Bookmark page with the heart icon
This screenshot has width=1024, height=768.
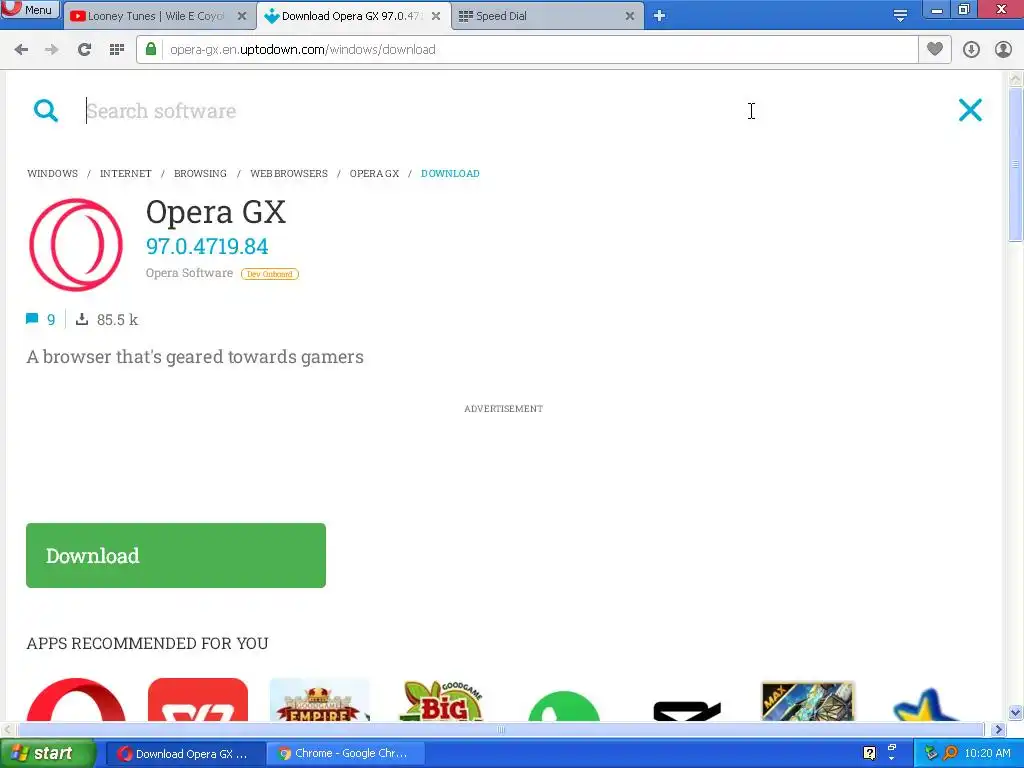[935, 49]
